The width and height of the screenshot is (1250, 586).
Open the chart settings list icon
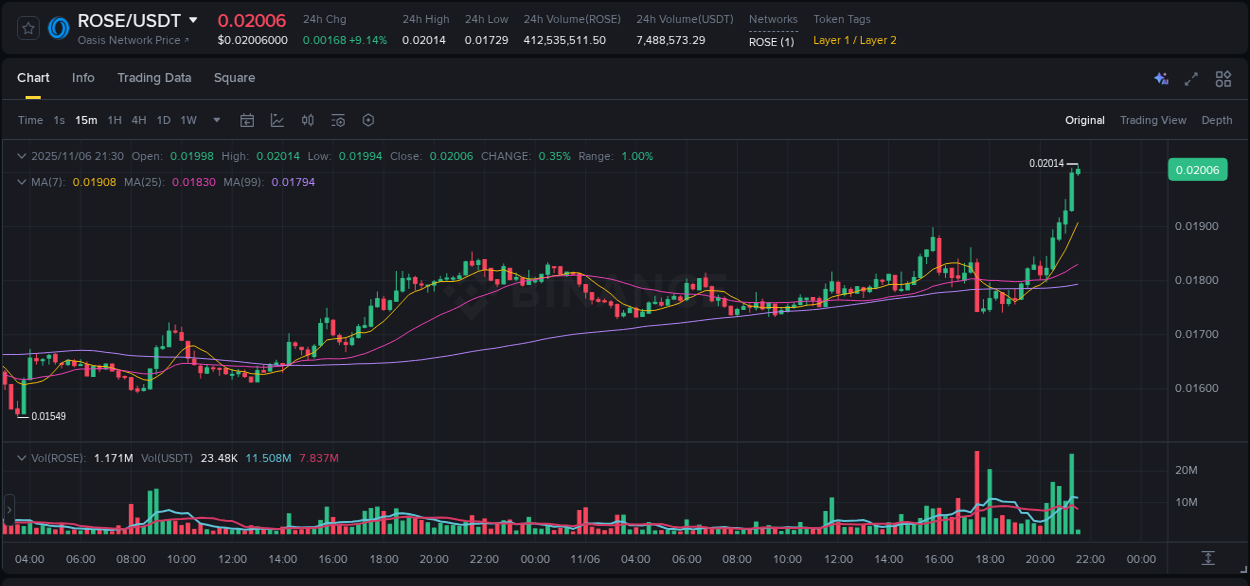click(x=337, y=120)
